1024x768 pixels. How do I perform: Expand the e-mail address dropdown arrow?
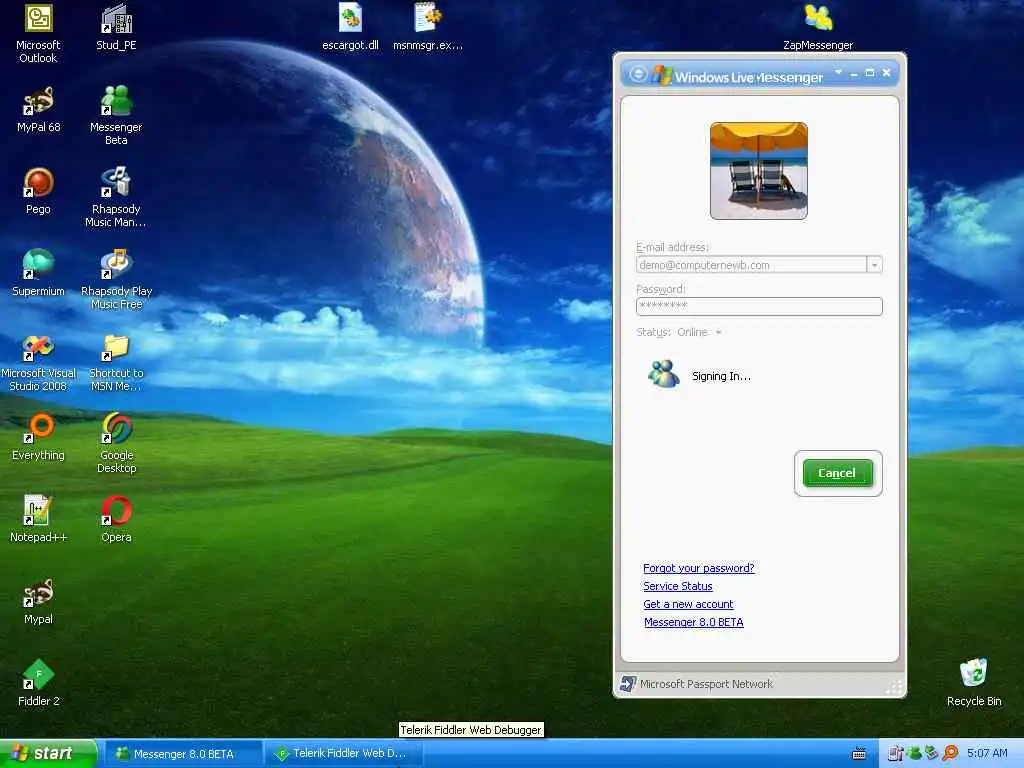tap(874, 264)
